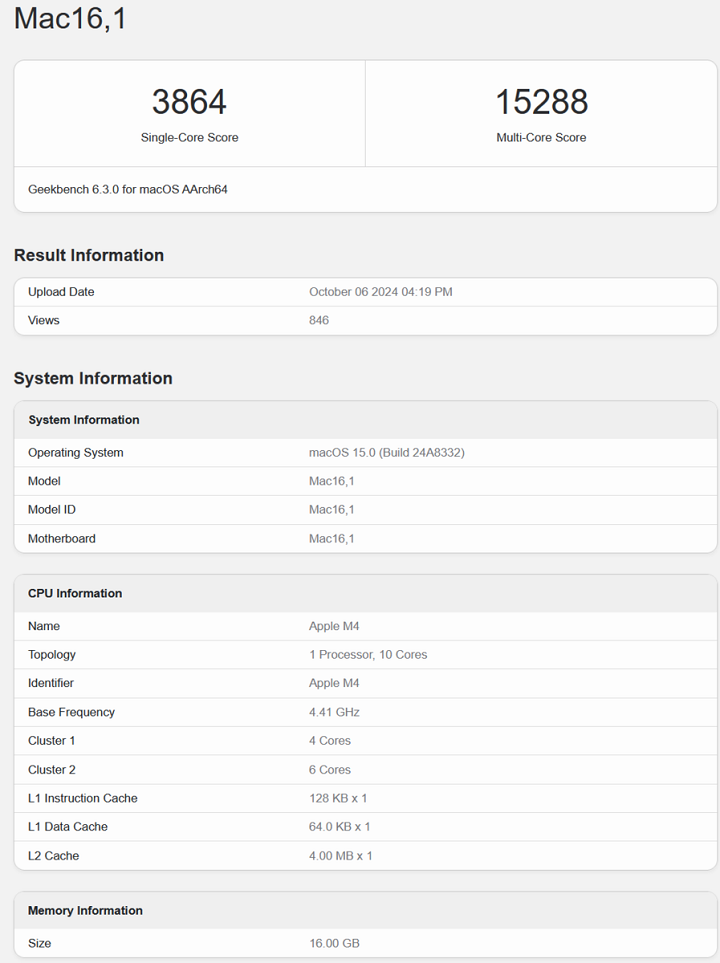
Task: Click the Single-Core Score label
Action: pyautogui.click(x=189, y=138)
